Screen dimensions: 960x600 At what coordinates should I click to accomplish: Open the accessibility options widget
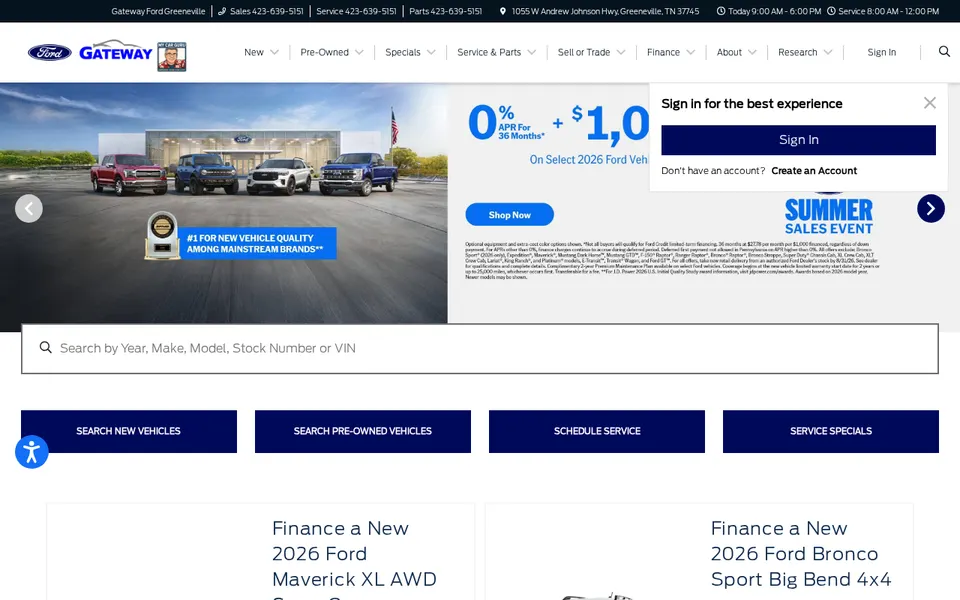pos(31,452)
